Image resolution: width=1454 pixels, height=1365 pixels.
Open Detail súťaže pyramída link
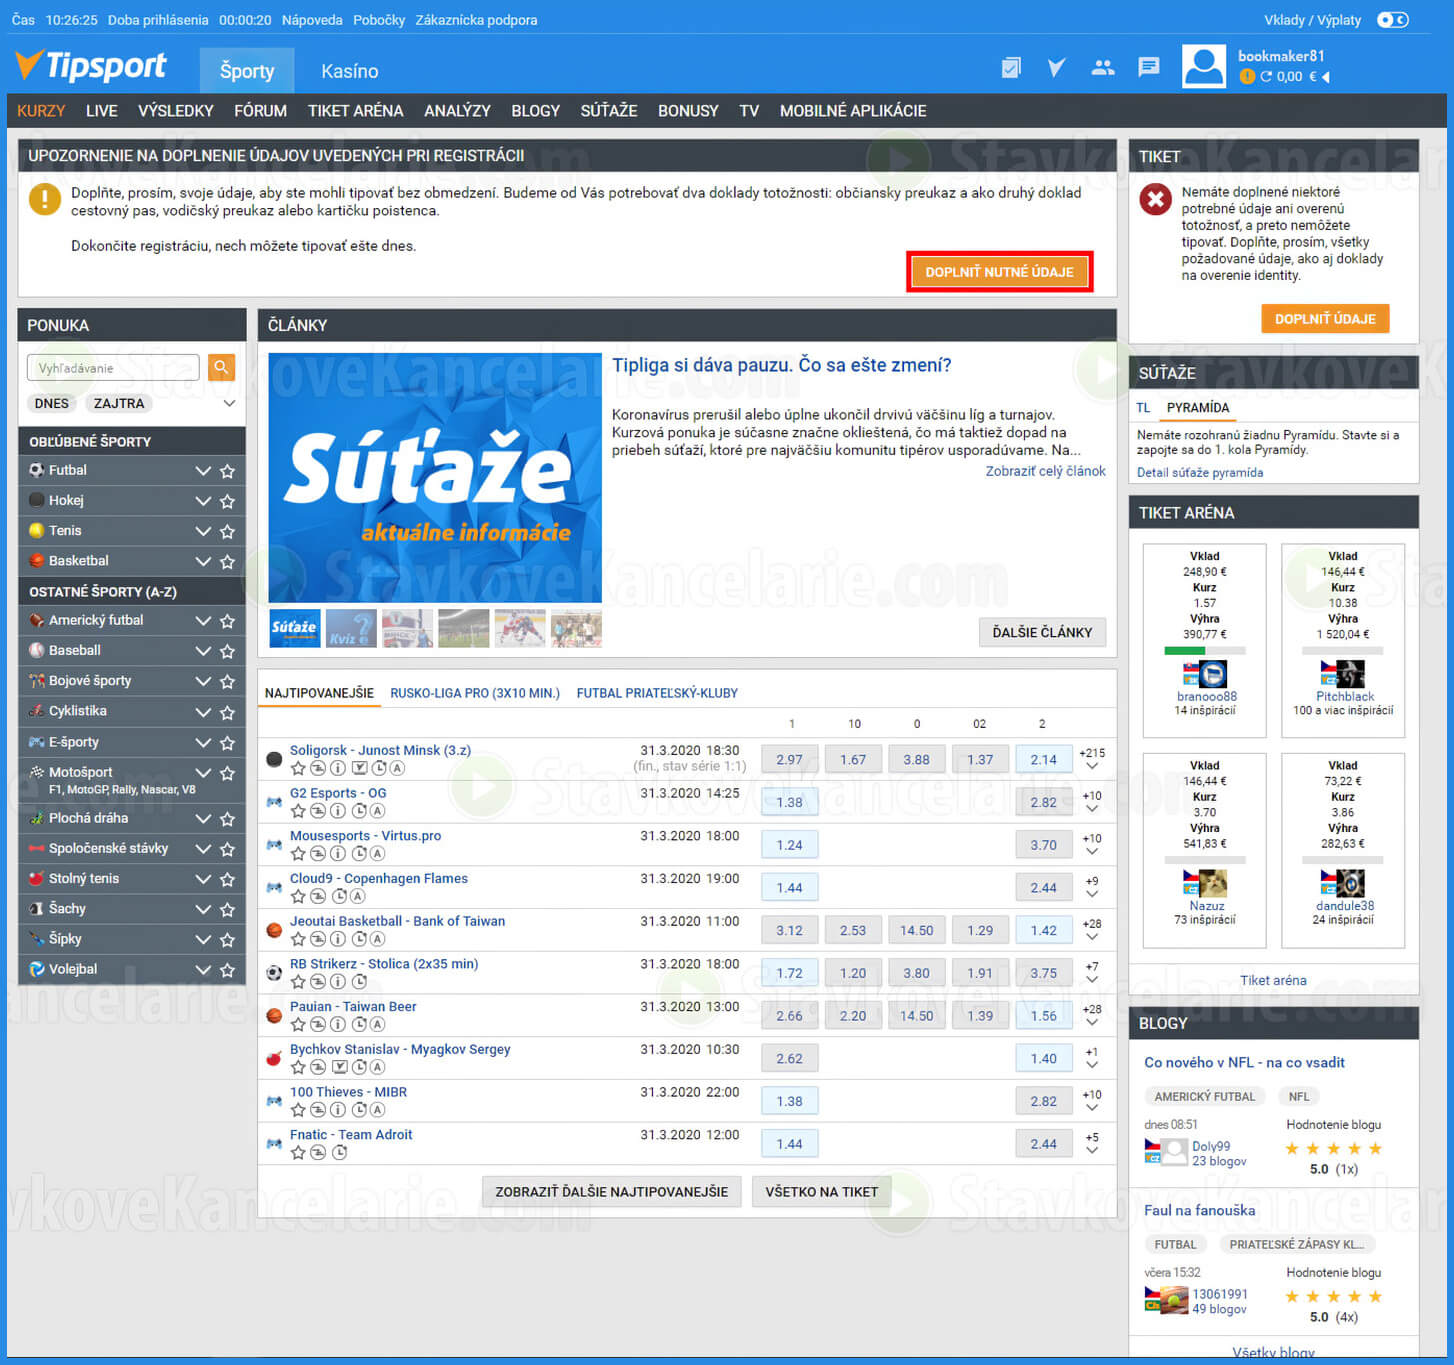coord(1200,473)
